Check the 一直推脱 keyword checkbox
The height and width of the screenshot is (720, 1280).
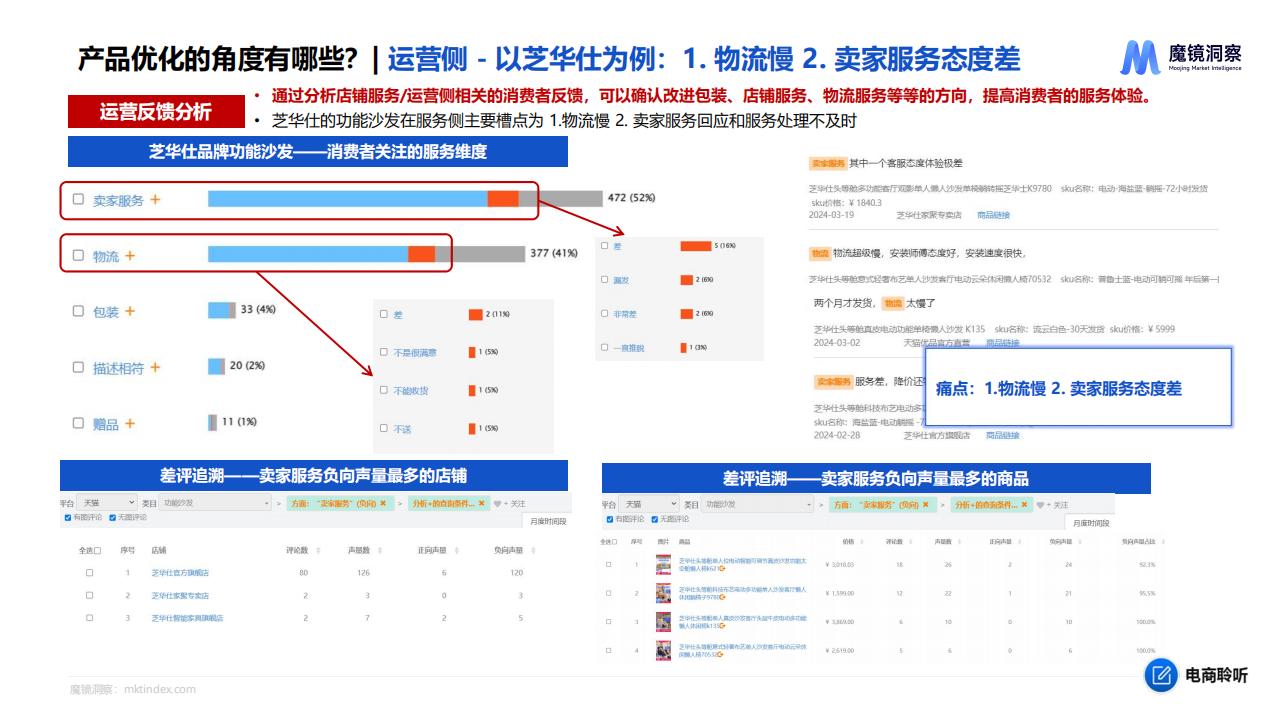[604, 347]
